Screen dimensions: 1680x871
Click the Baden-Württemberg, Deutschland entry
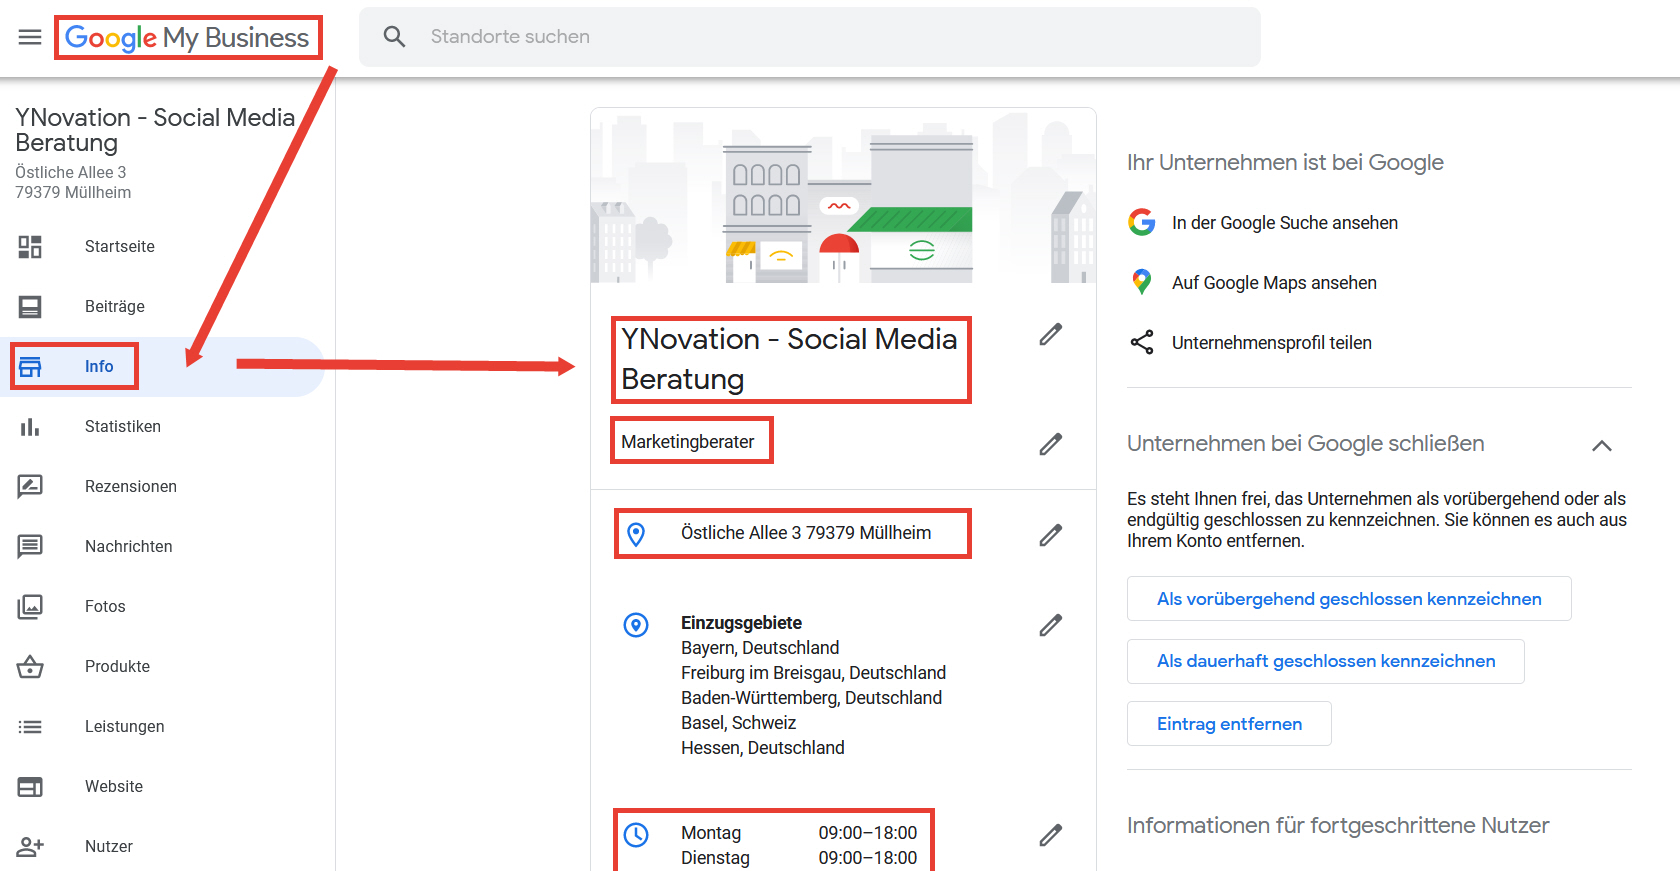point(811,698)
